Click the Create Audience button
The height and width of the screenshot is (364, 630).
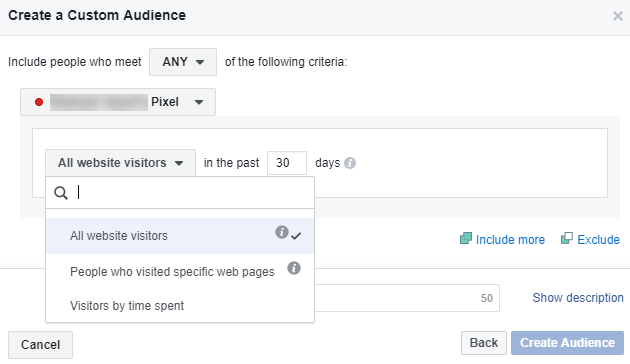tap(567, 343)
